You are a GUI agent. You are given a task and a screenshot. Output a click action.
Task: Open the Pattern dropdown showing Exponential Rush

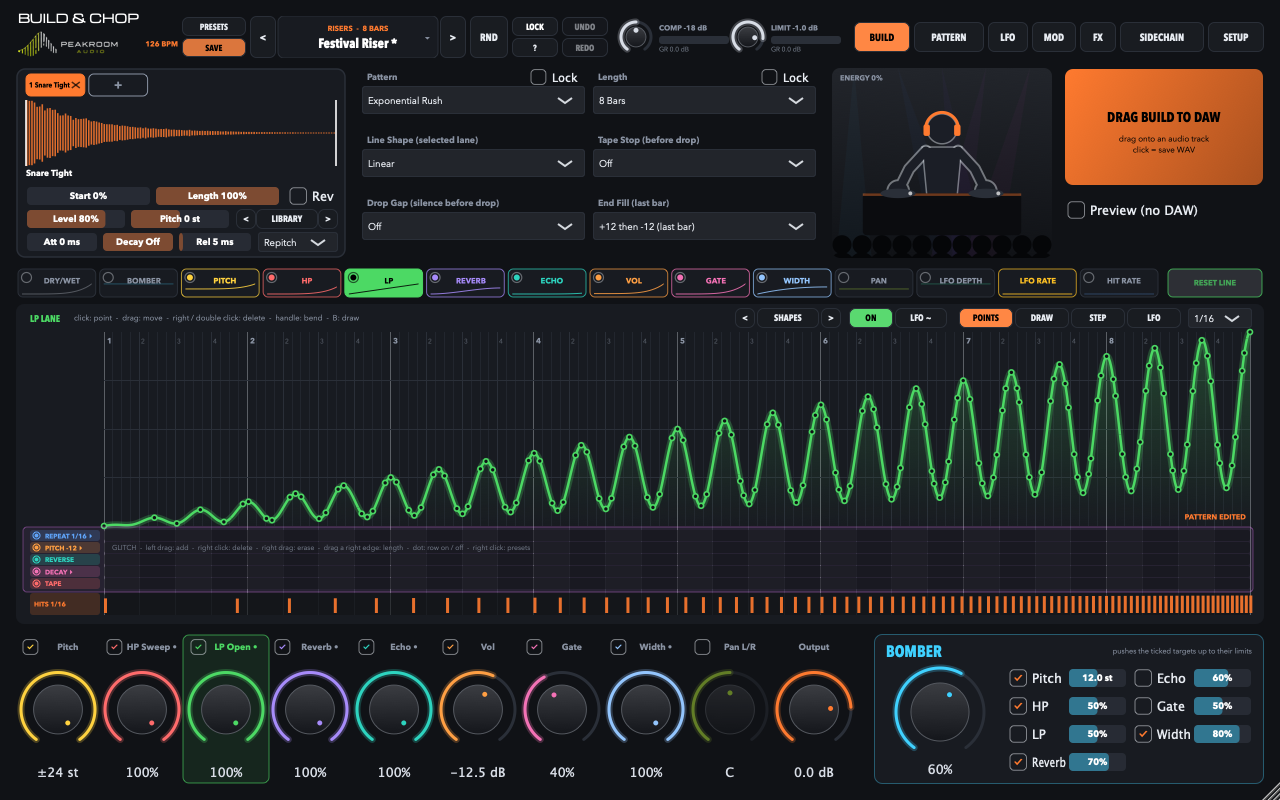(x=473, y=100)
